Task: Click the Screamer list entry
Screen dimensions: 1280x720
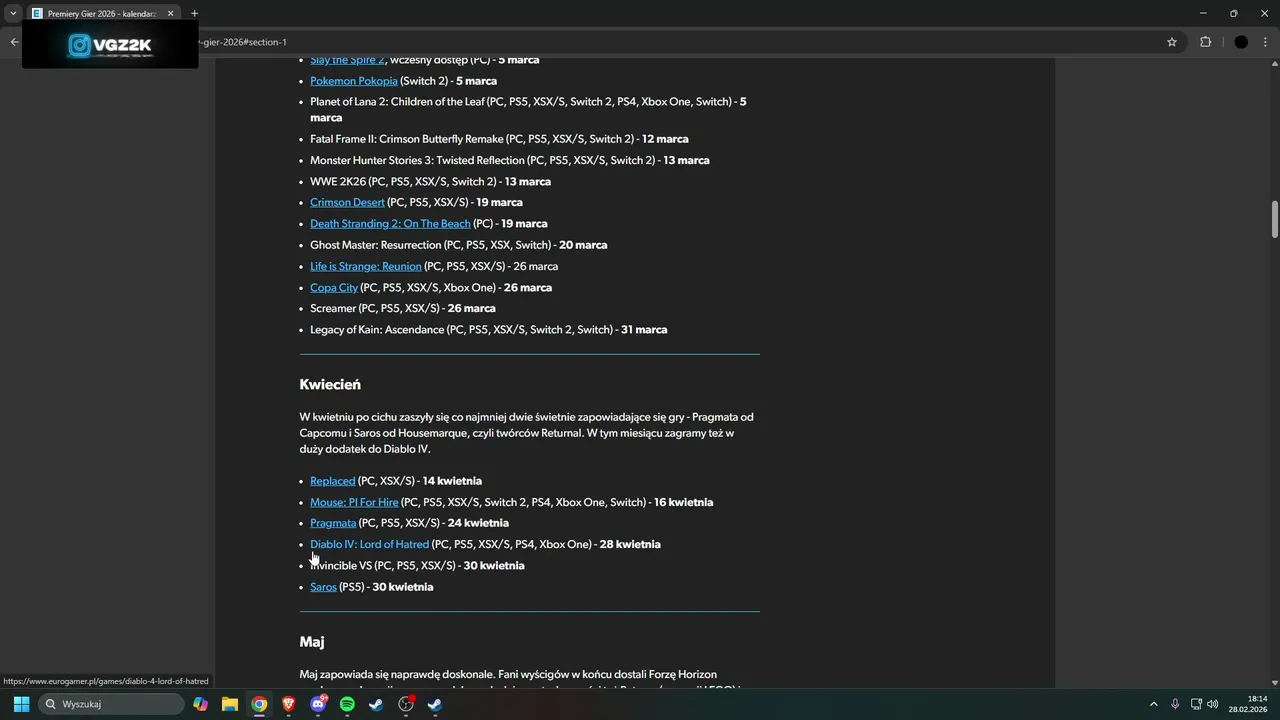Action: click(403, 309)
